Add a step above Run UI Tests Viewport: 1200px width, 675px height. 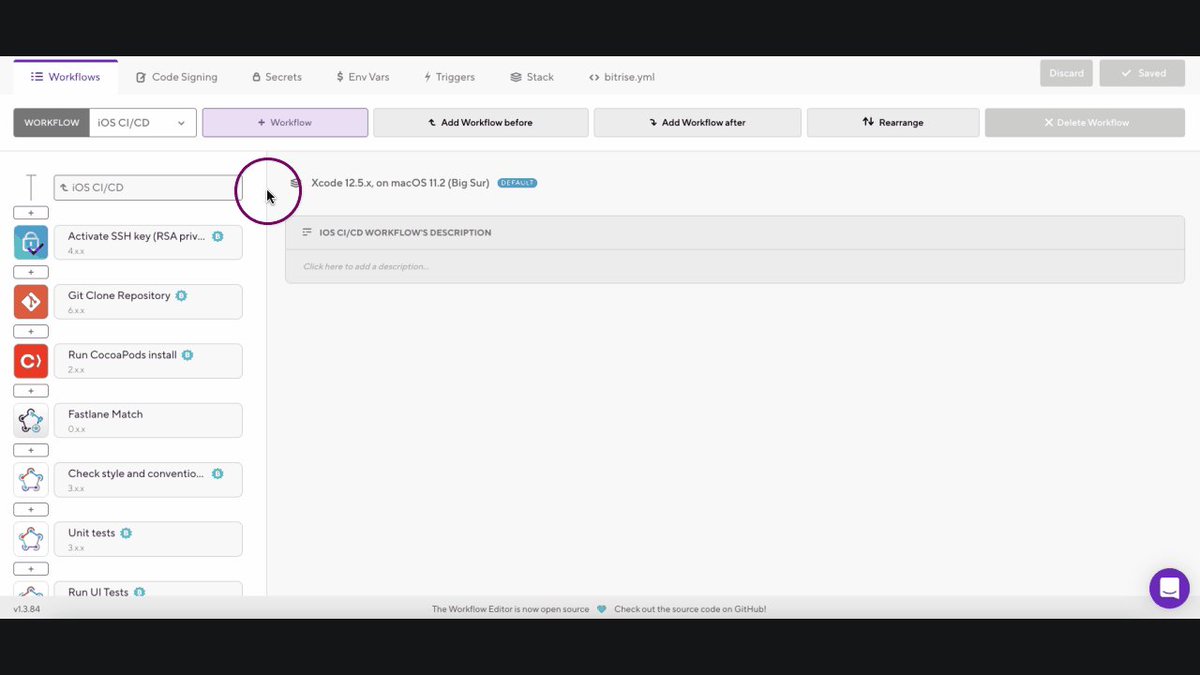coord(31,569)
